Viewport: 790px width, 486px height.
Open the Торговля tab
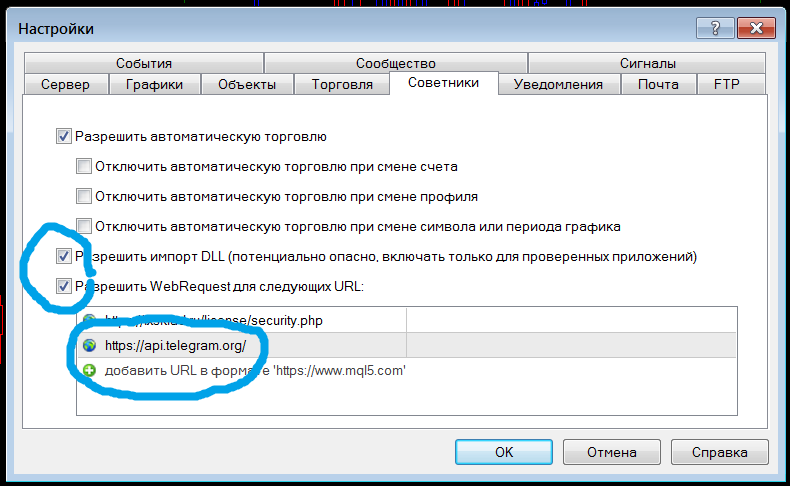[342, 84]
